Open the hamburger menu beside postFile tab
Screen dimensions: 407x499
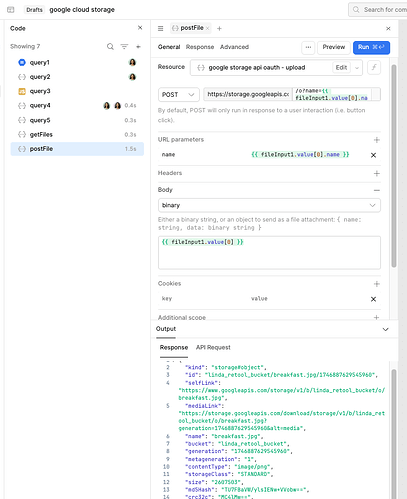(x=160, y=29)
